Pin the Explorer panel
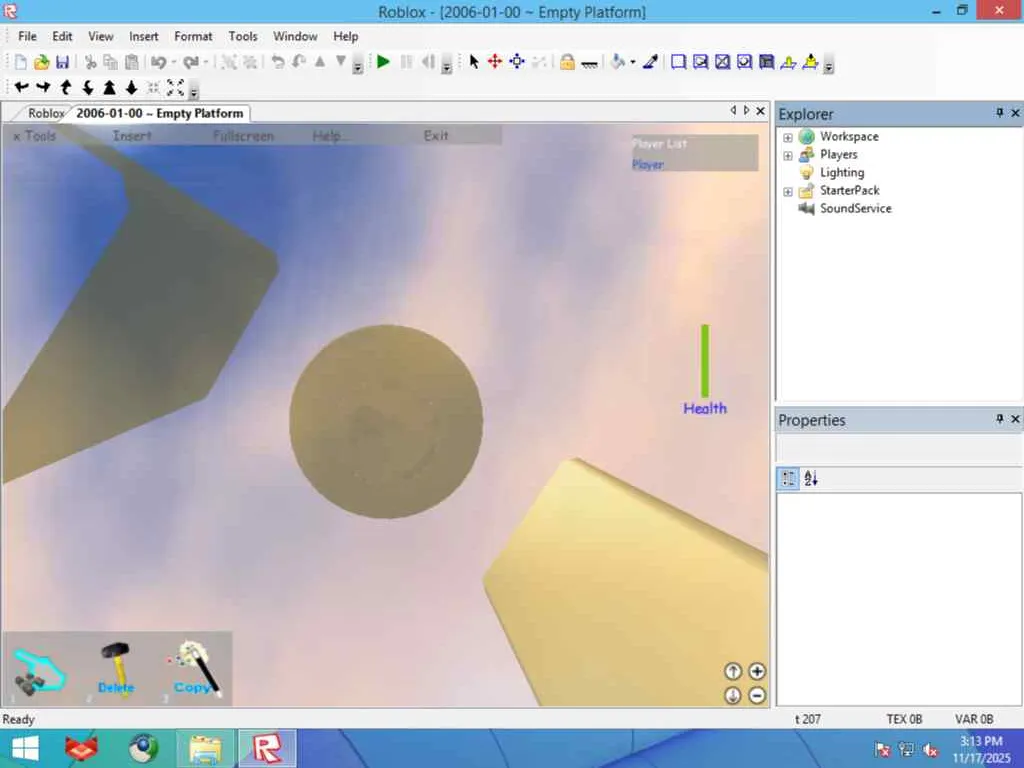 (999, 114)
